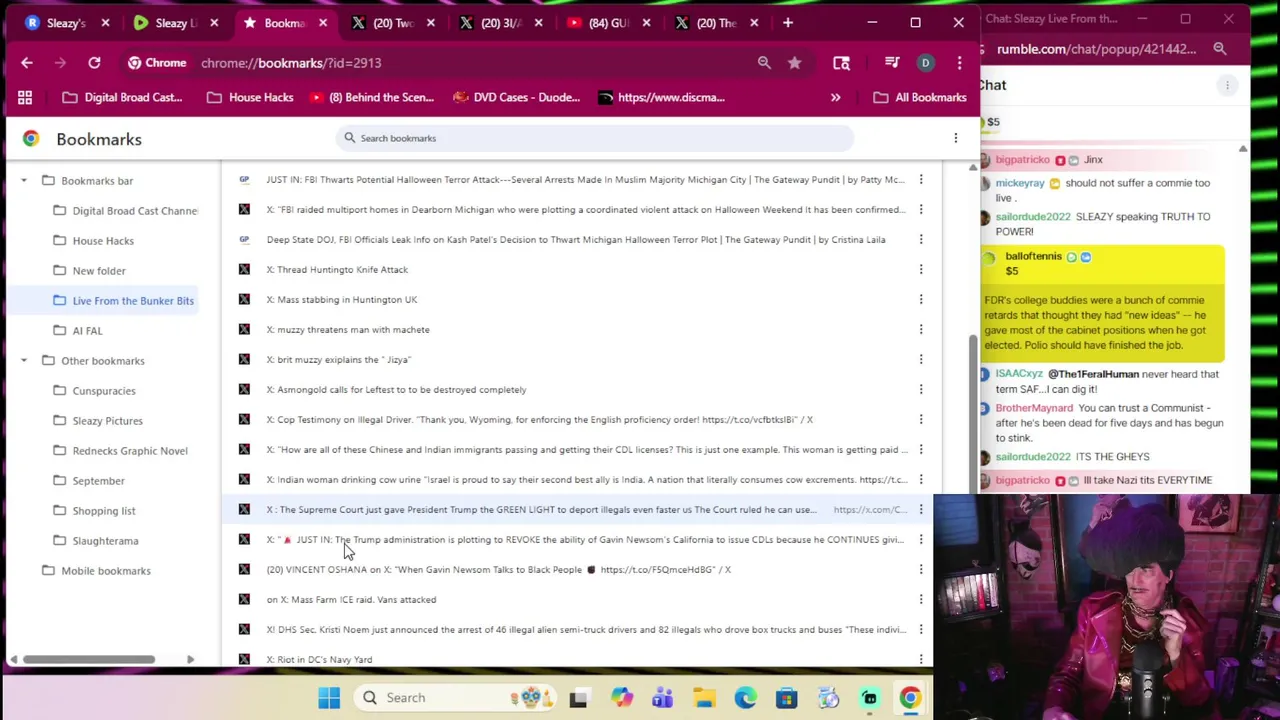This screenshot has height=720, width=1280.
Task: Click the sidebar horizontal scrollbar thumb
Action: (x=89, y=659)
